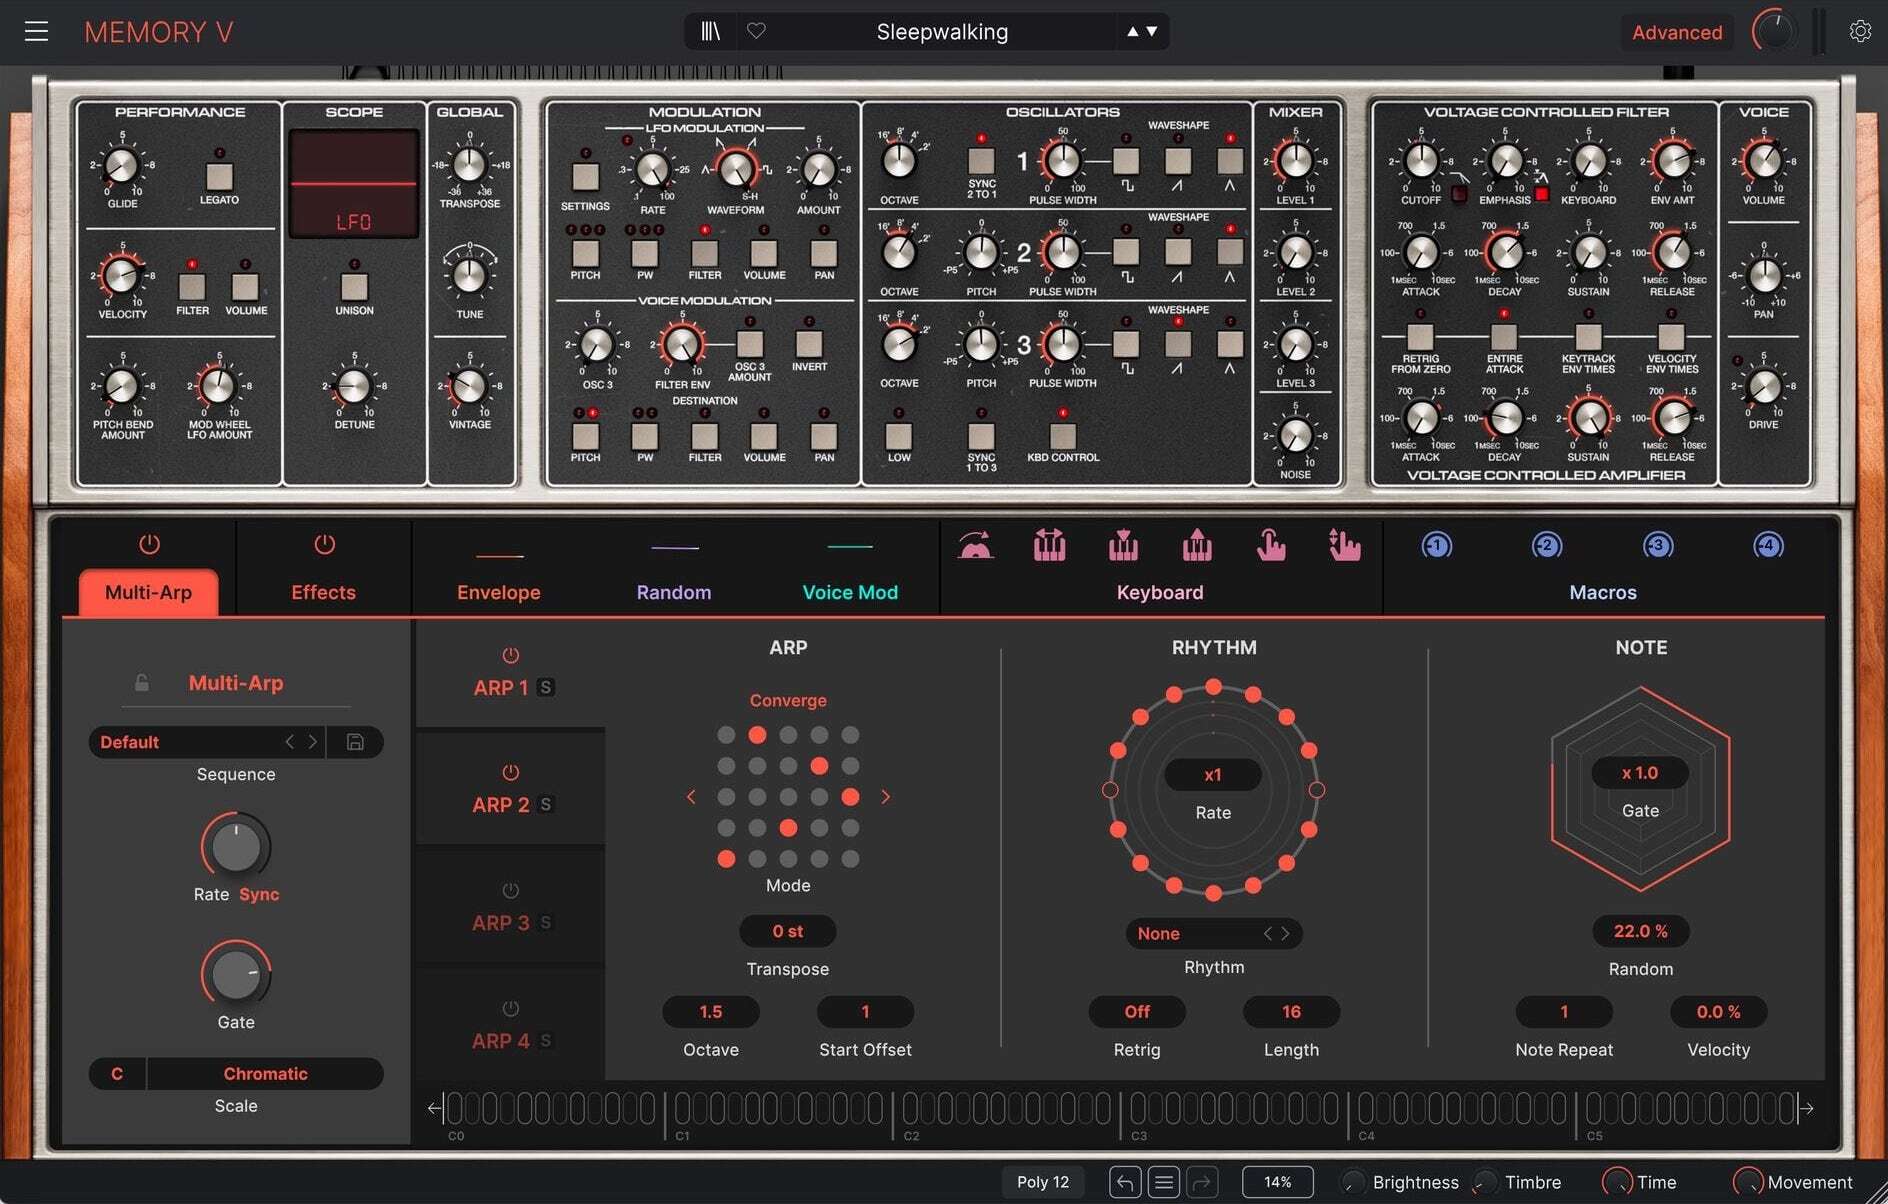Click the third pink keyboard icon
The image size is (1888, 1204).
pyautogui.click(x=1123, y=545)
